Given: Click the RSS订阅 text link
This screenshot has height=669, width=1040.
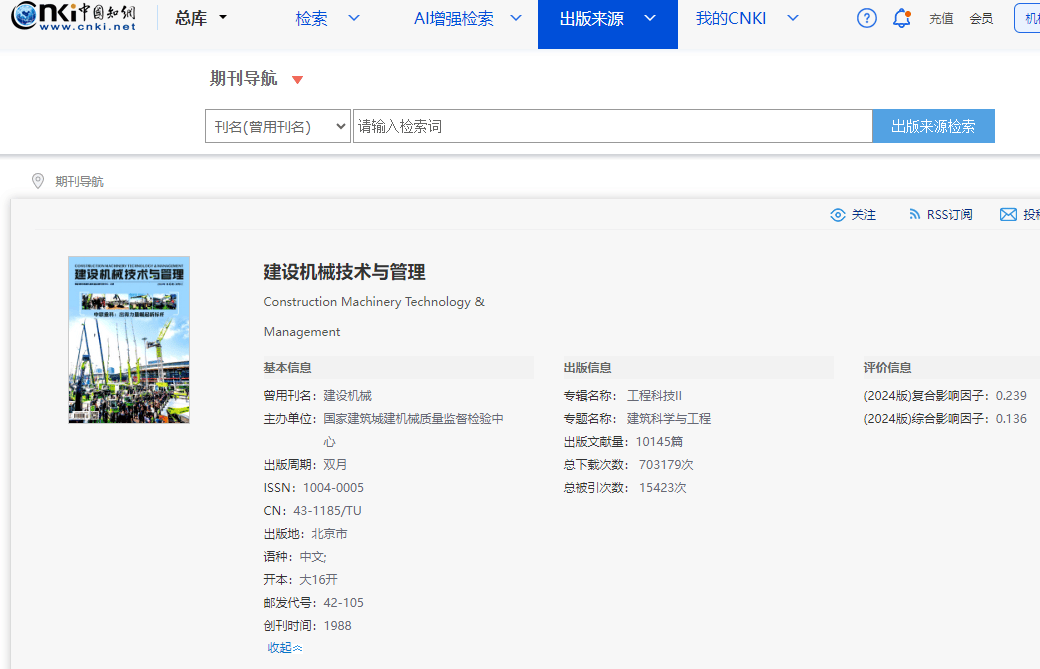Looking at the screenshot, I should 949,215.
